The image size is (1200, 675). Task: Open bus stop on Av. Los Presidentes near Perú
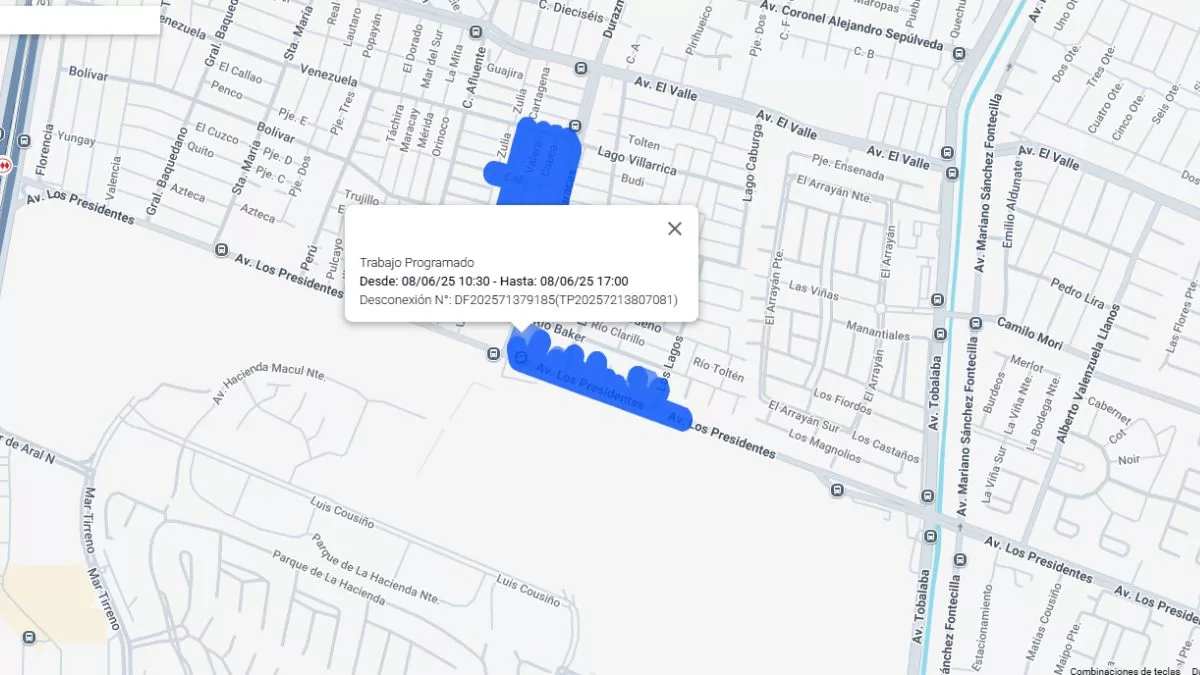click(x=221, y=249)
